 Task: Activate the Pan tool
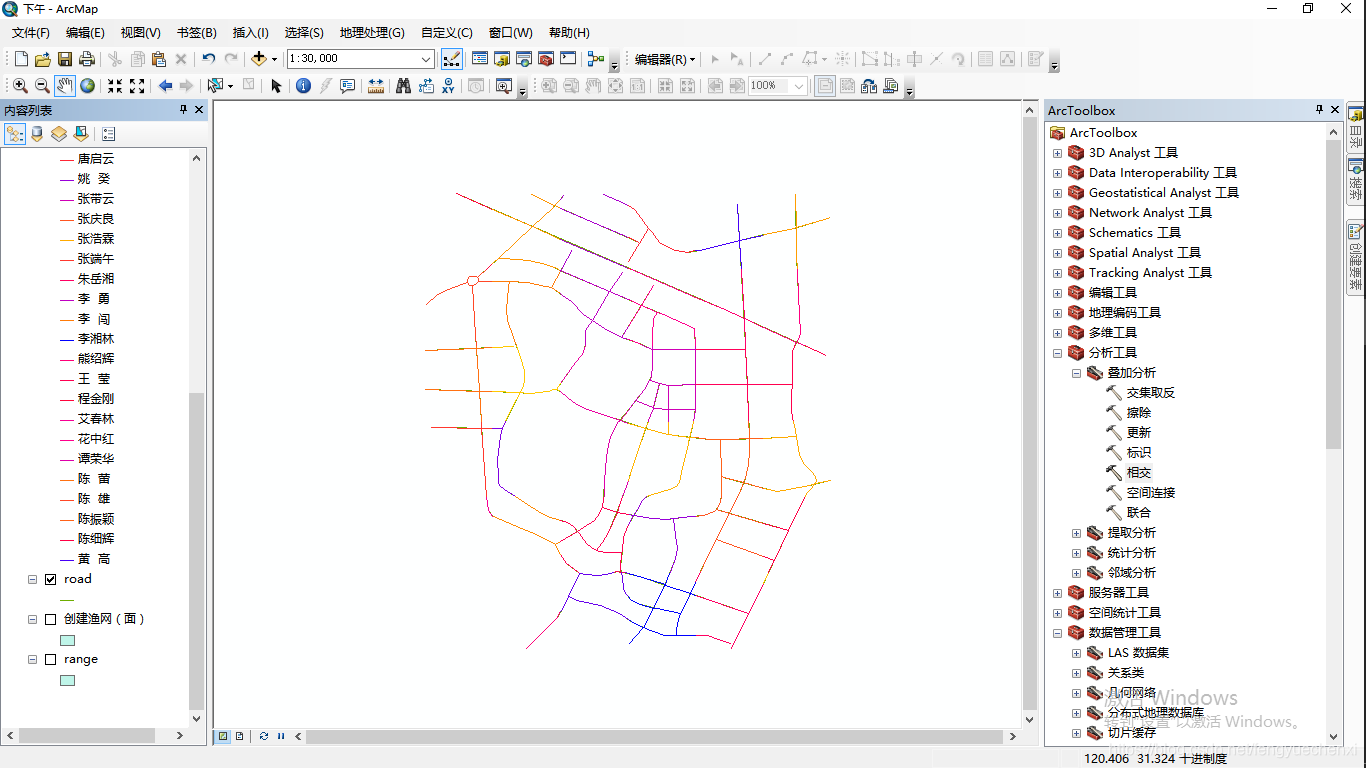pyautogui.click(x=64, y=86)
